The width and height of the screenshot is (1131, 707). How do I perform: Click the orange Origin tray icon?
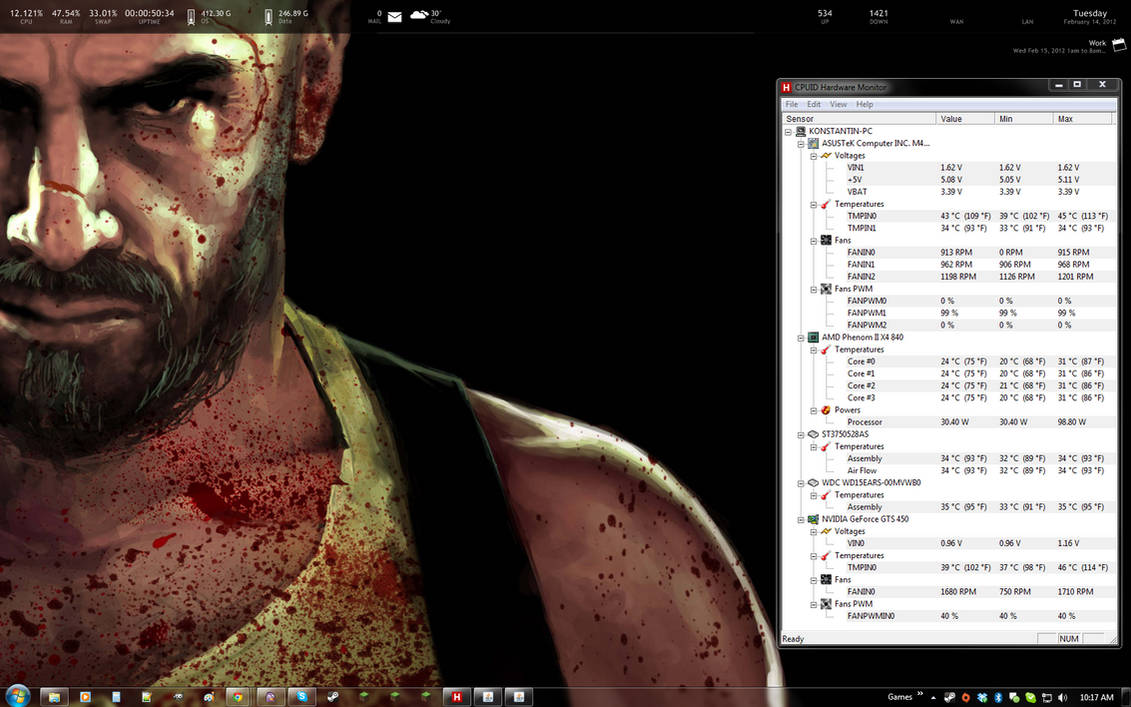pyautogui.click(x=966, y=698)
